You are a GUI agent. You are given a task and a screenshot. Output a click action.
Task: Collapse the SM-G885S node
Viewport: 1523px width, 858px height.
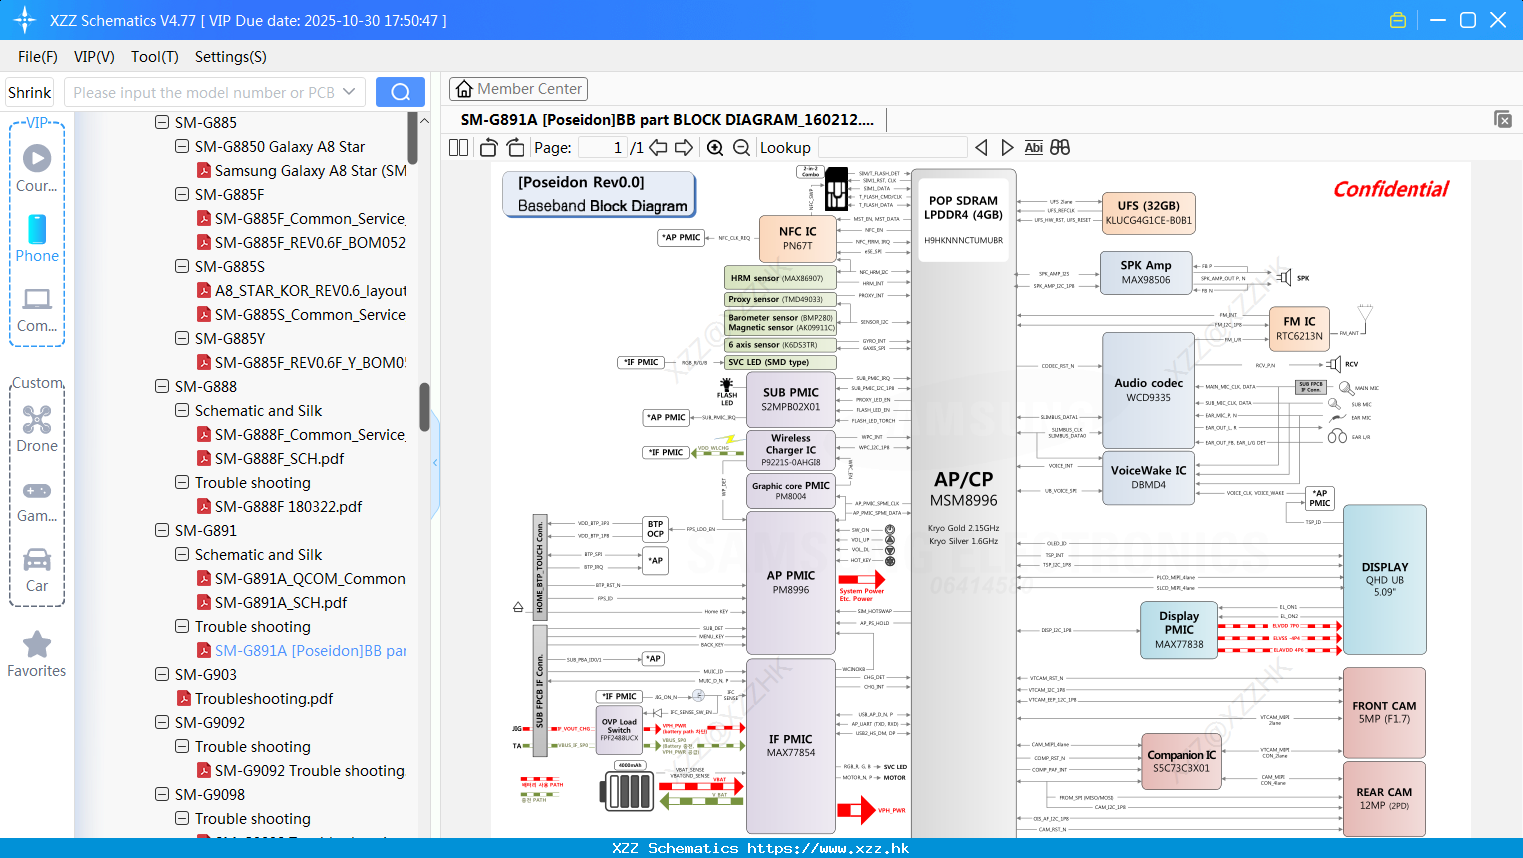pos(182,266)
